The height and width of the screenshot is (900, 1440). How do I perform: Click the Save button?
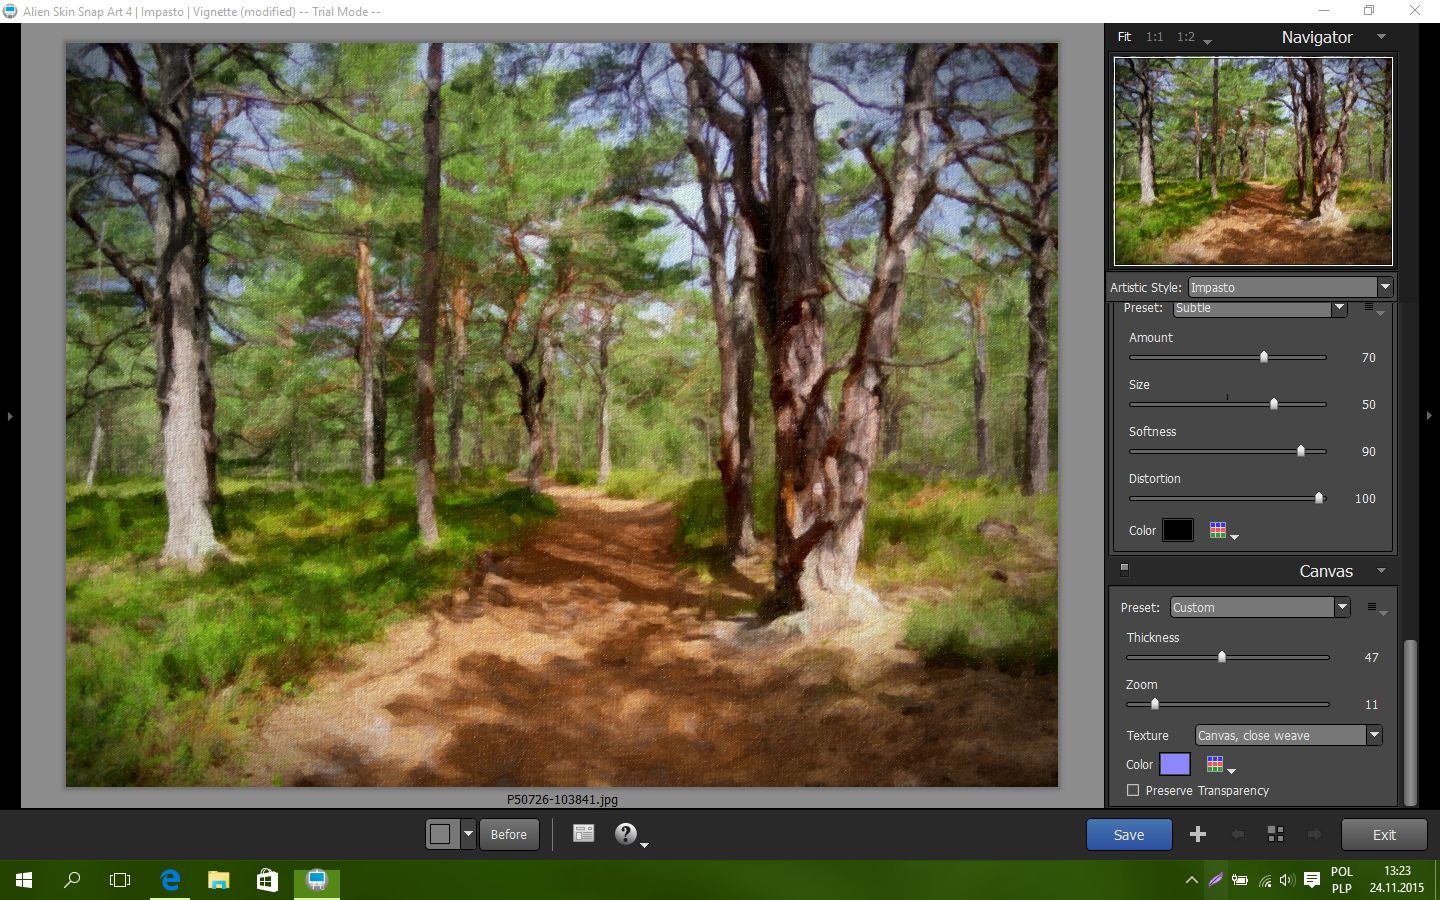tap(1129, 834)
